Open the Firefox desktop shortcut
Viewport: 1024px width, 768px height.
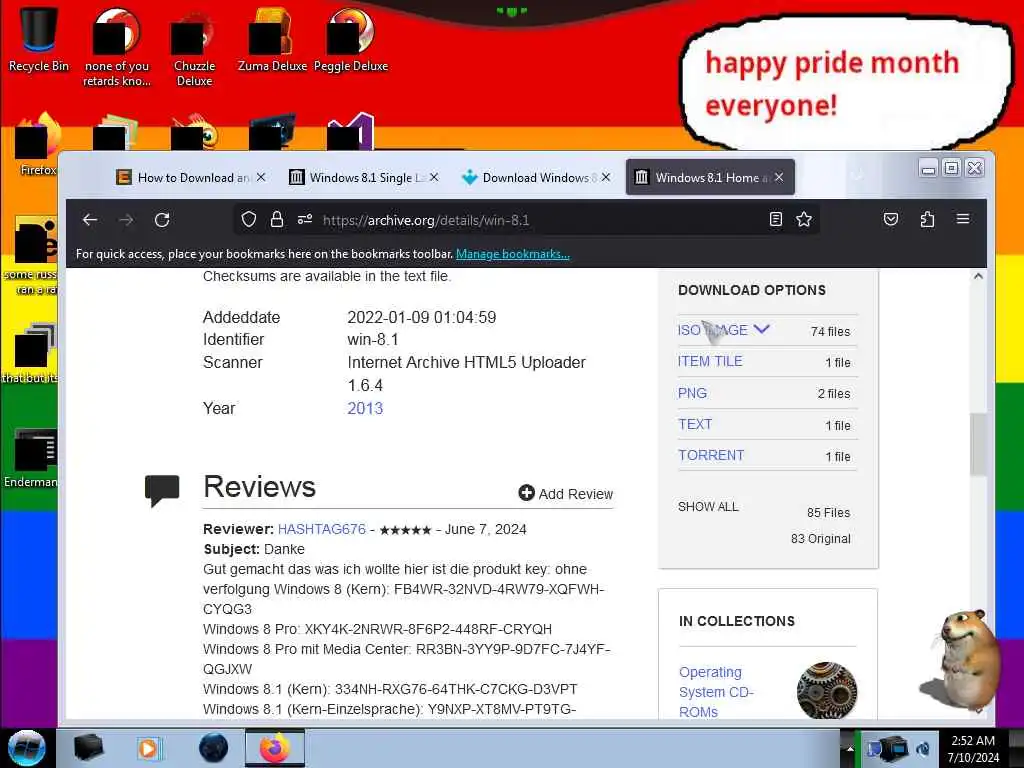[x=38, y=144]
